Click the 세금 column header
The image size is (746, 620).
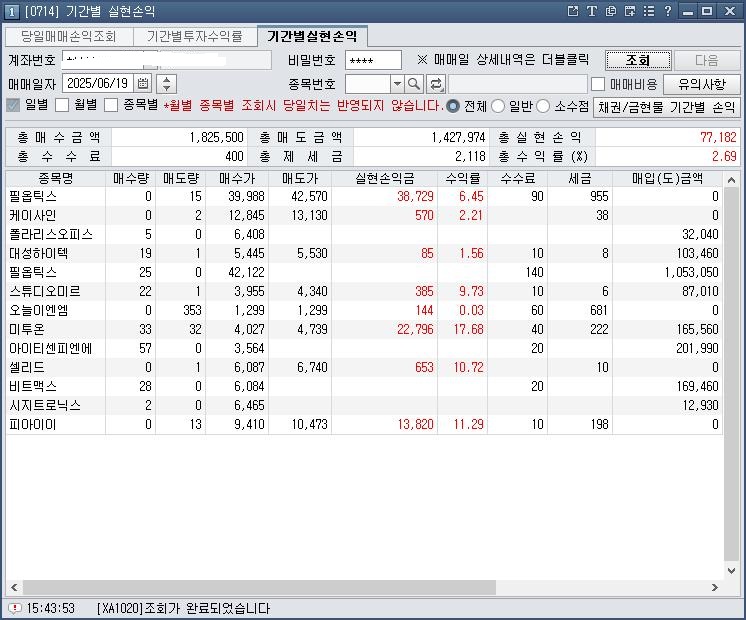[580, 178]
